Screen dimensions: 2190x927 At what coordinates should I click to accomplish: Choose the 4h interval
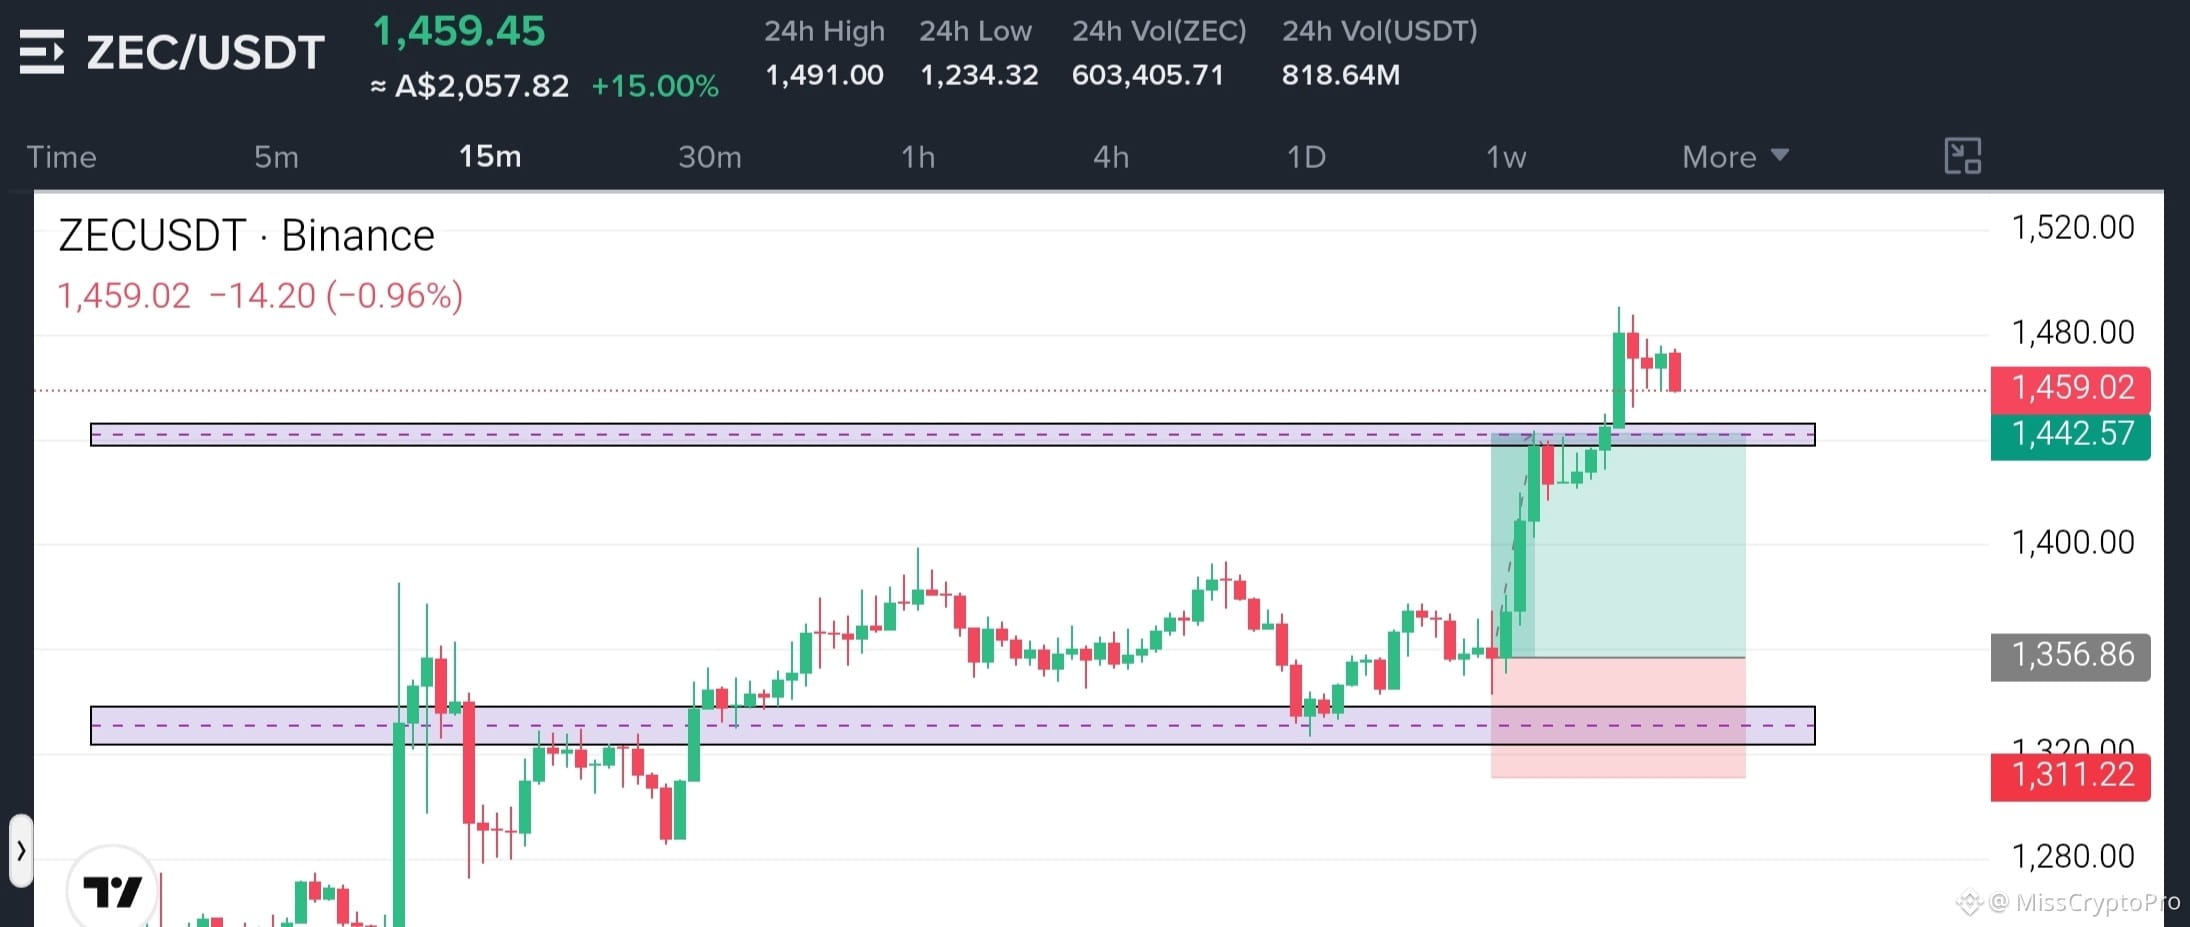1111,157
